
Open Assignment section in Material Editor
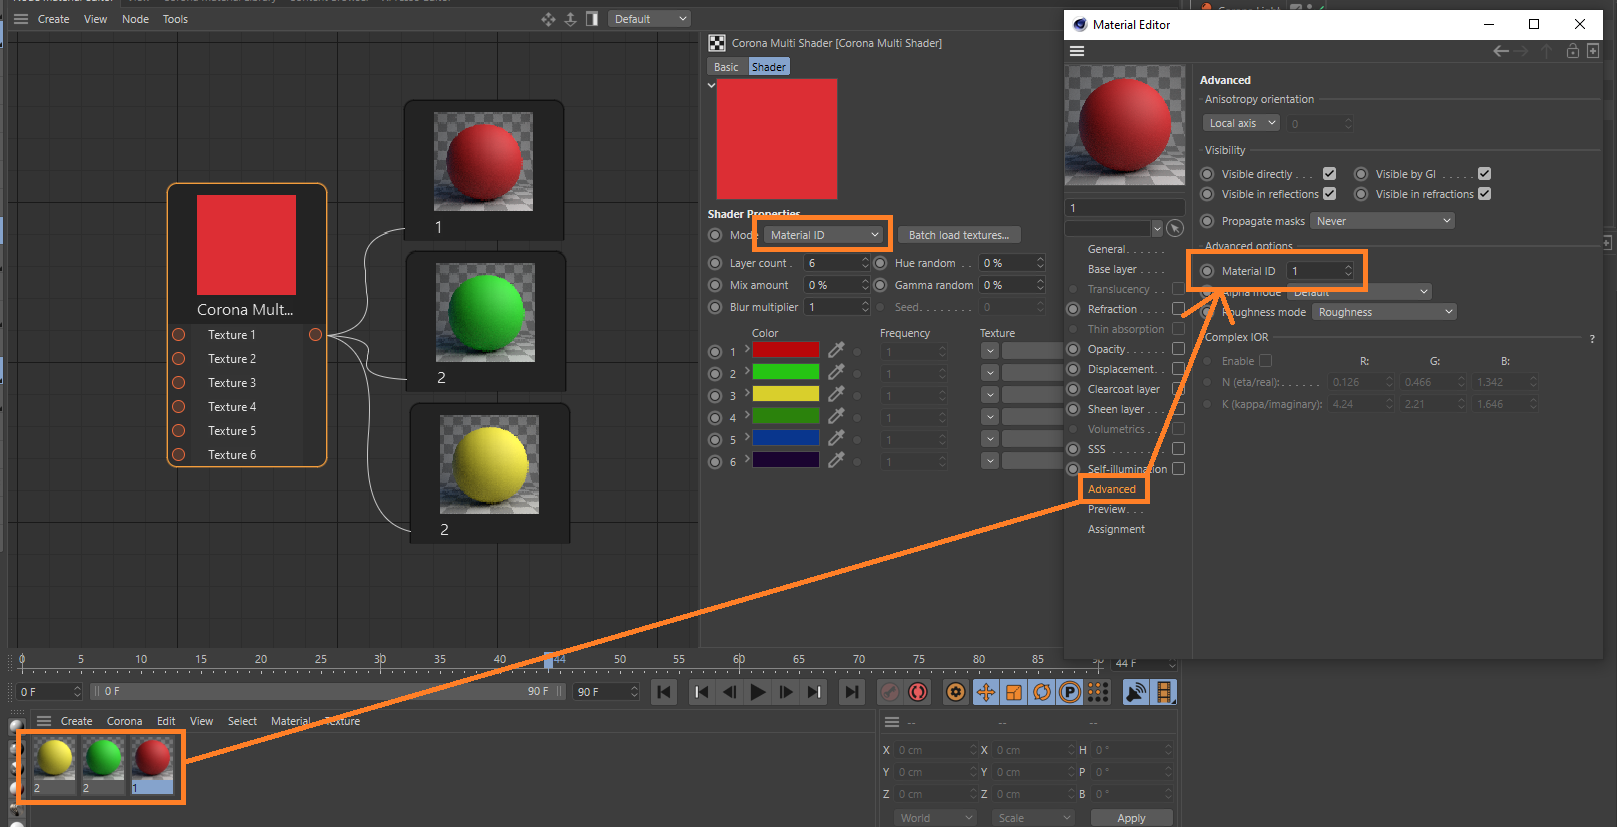pos(1116,529)
